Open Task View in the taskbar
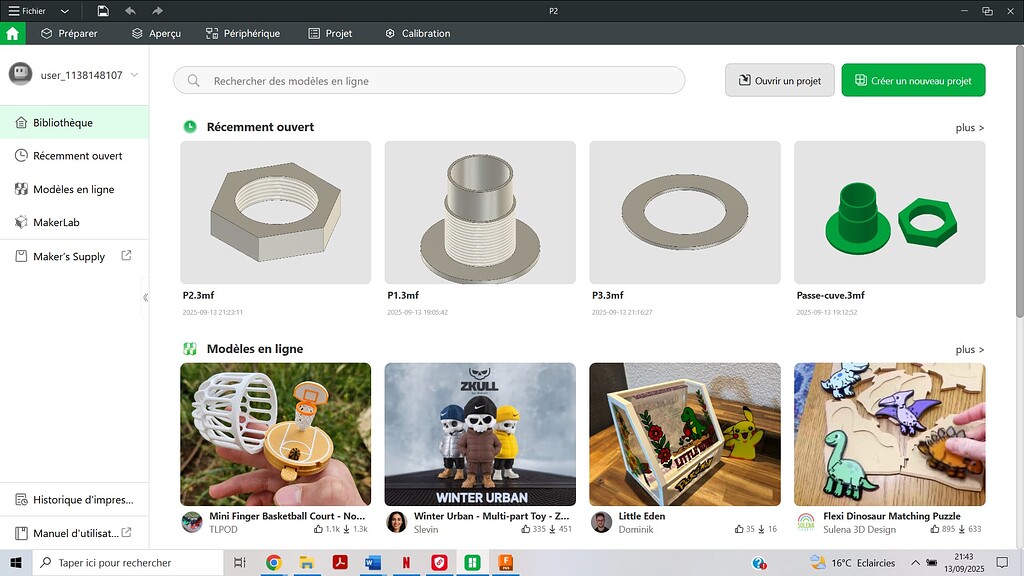The height and width of the screenshot is (576, 1024). point(240,562)
